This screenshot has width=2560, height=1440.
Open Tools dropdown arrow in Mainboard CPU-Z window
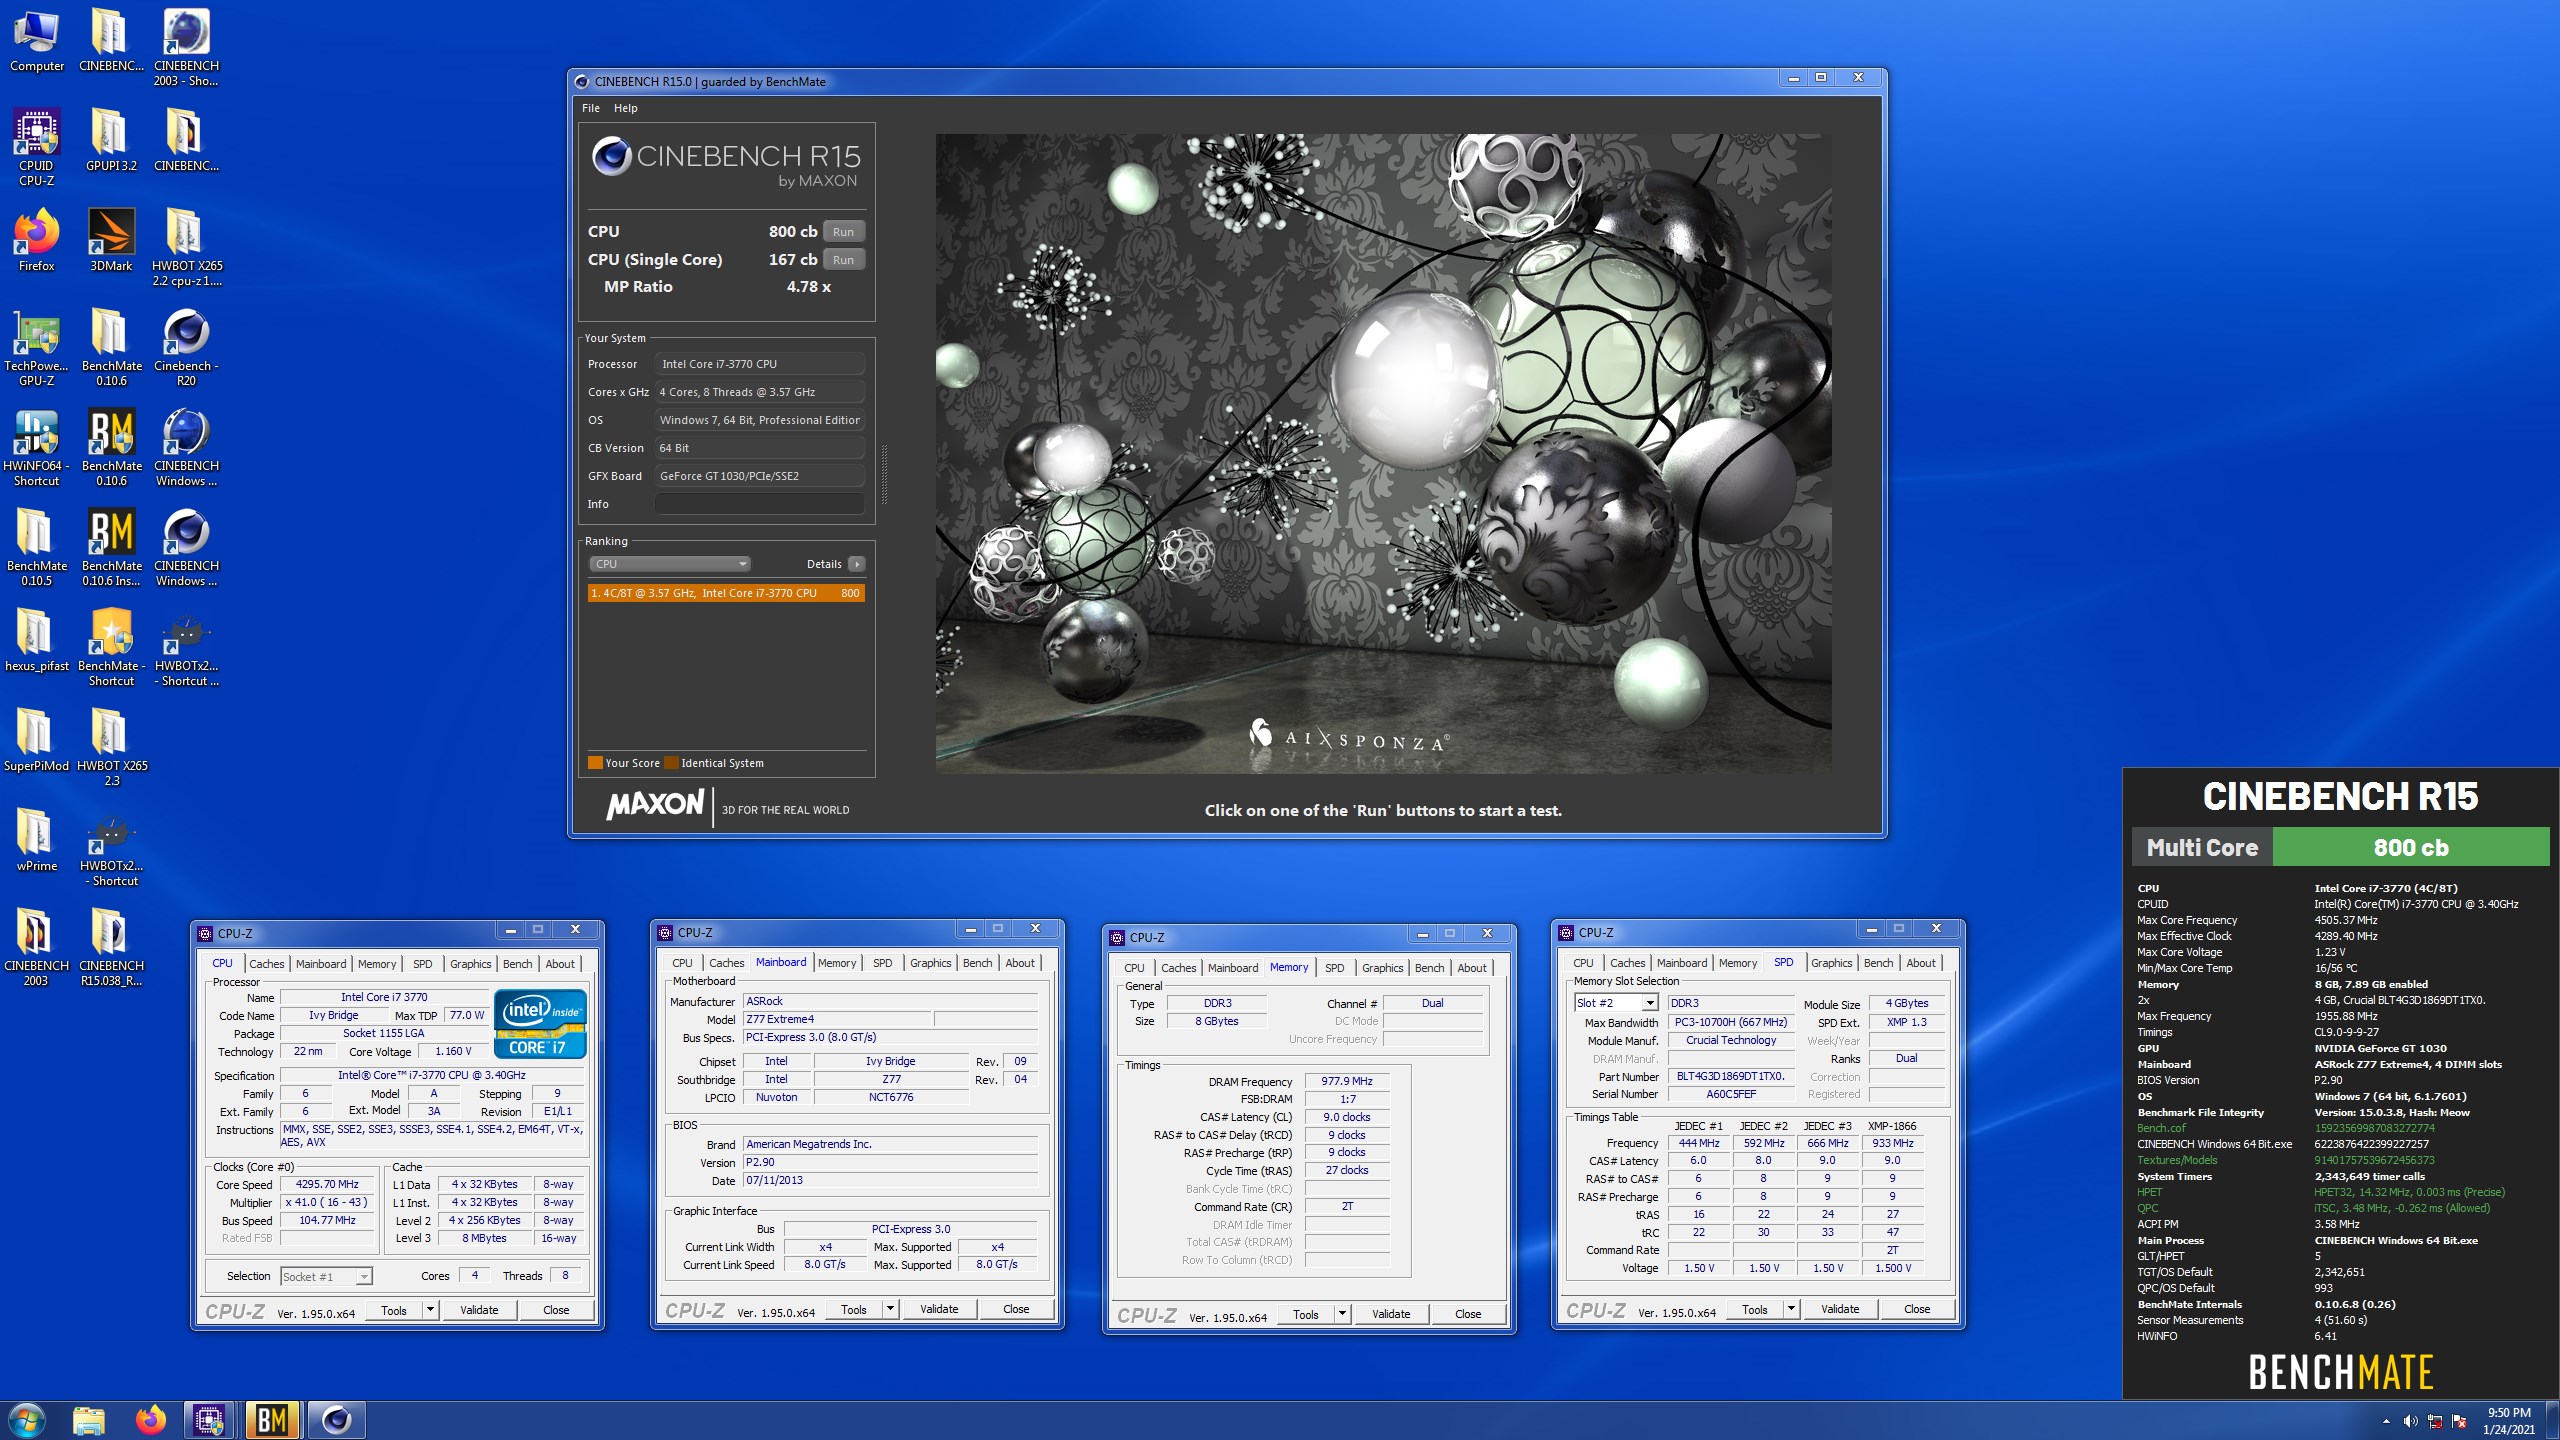click(x=890, y=1309)
